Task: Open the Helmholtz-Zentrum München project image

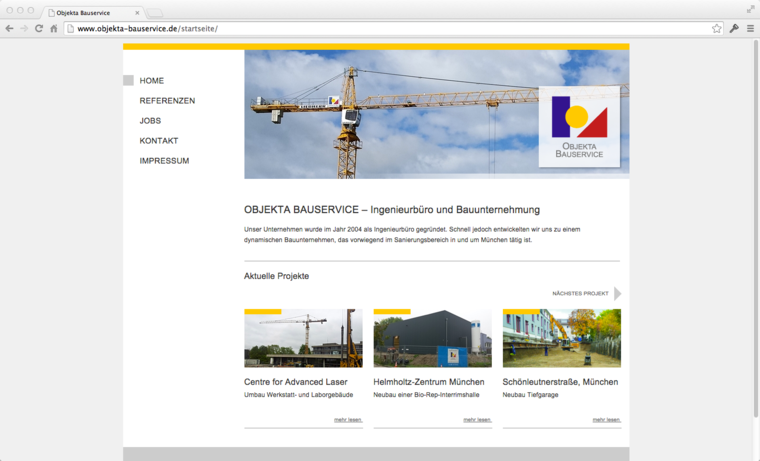Action: (x=432, y=338)
